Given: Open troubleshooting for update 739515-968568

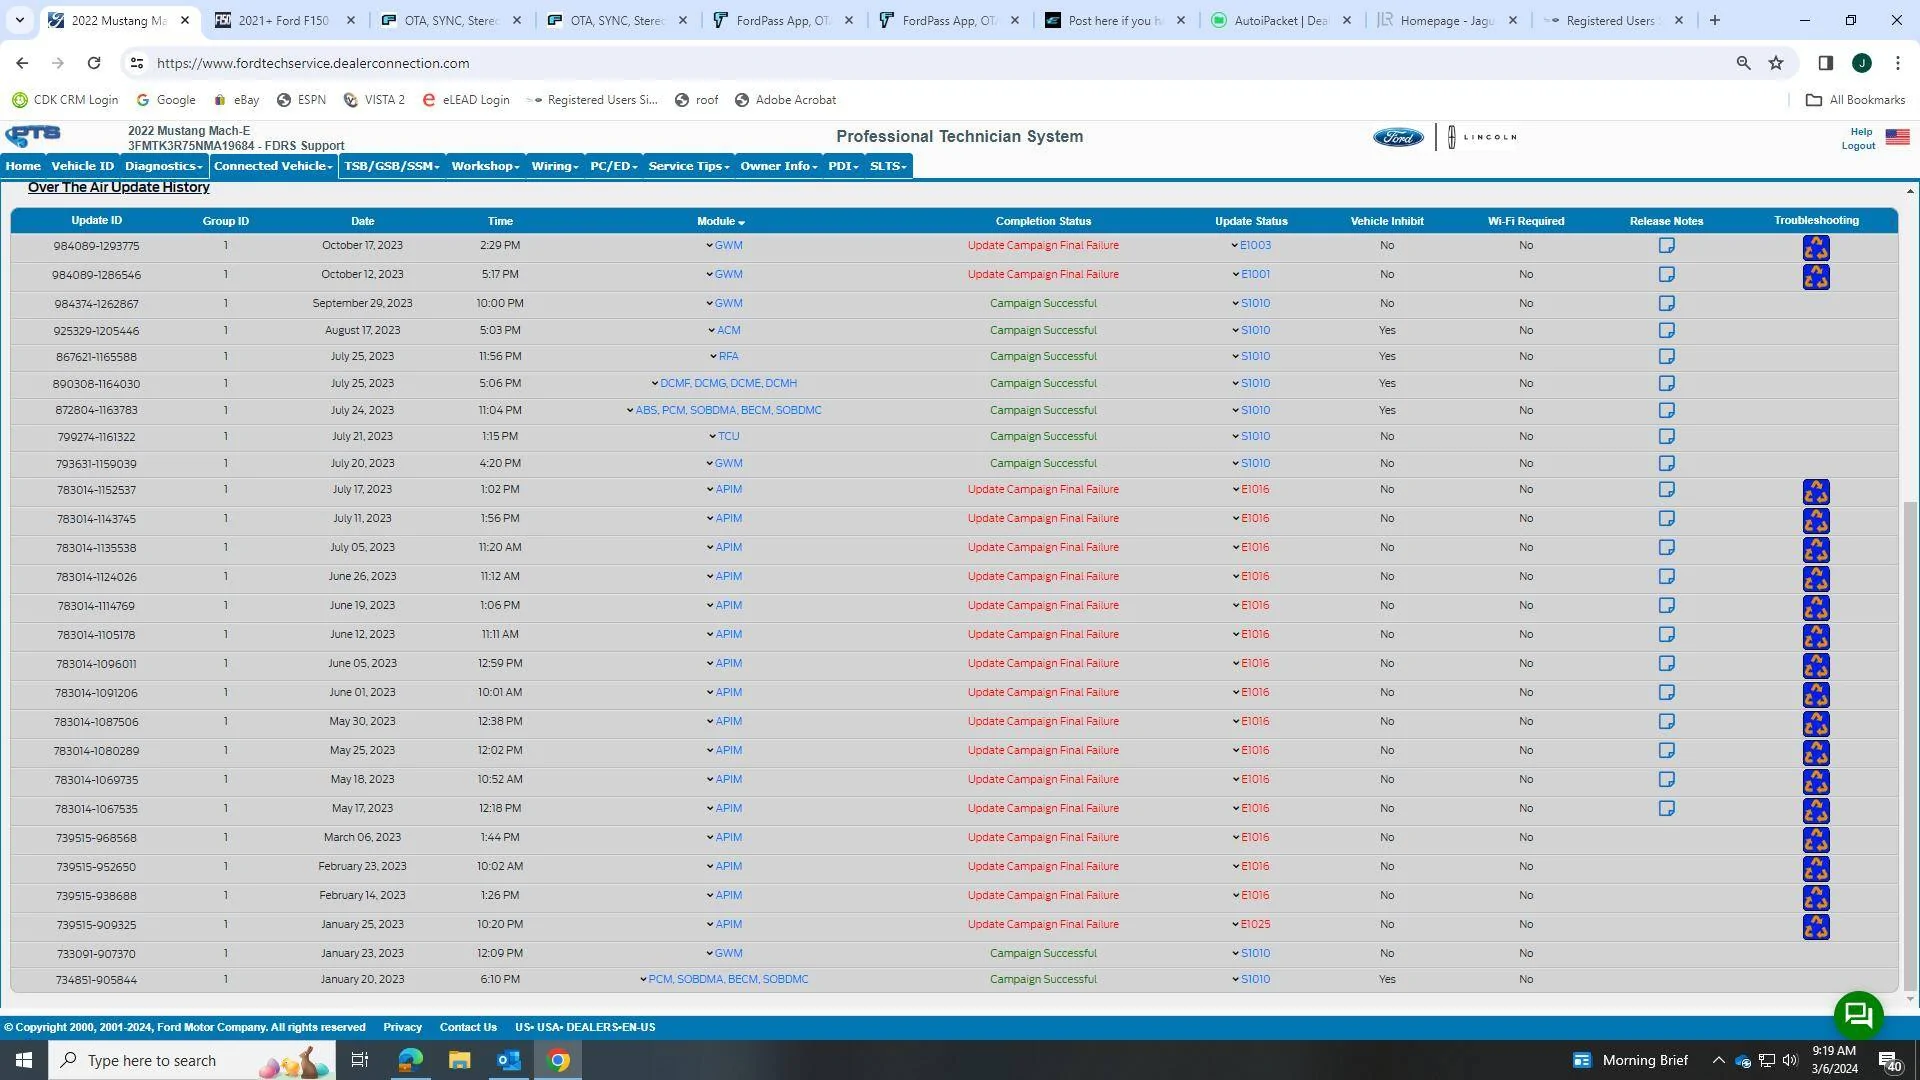Looking at the screenshot, I should coord(1816,840).
